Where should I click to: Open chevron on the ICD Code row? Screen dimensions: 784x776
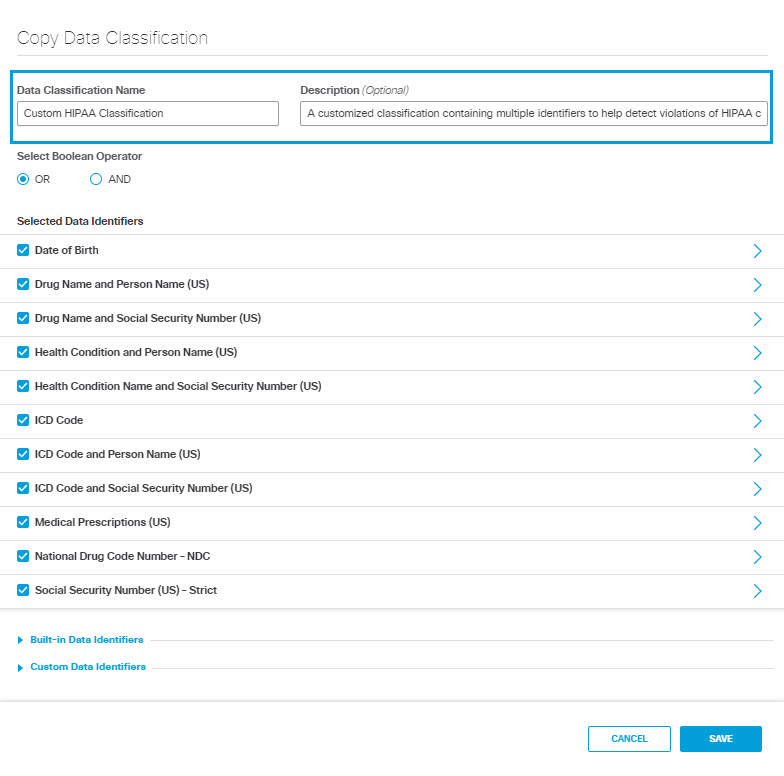coord(757,421)
